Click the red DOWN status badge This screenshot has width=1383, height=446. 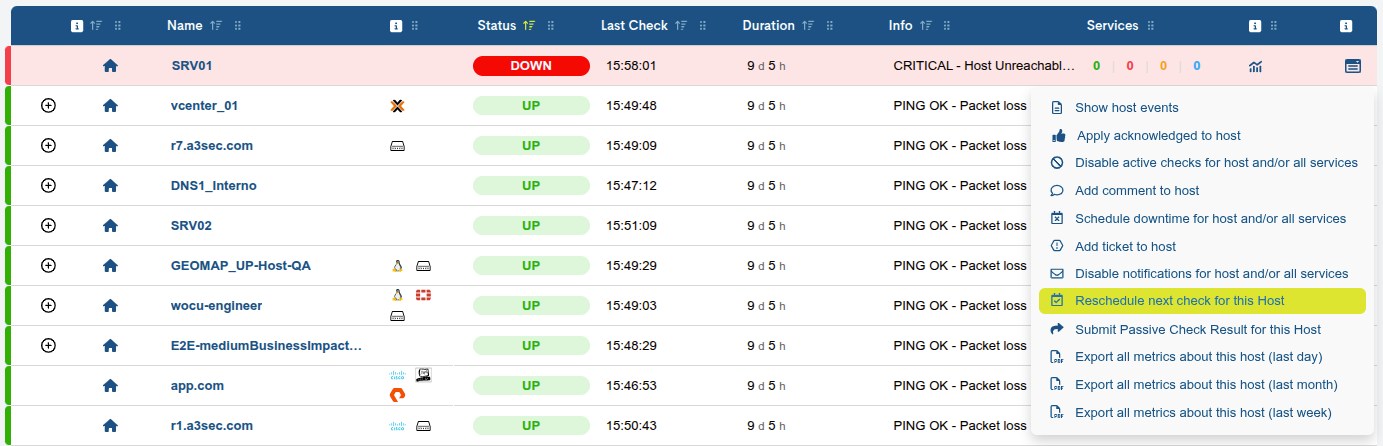(531, 66)
